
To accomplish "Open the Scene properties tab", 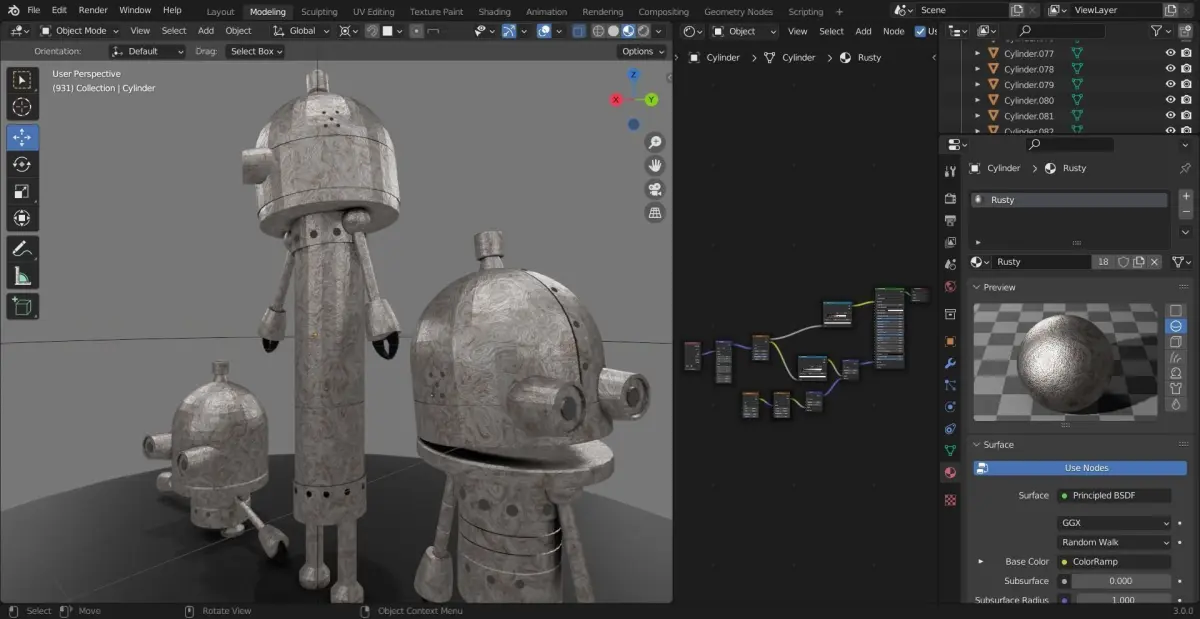I will (x=950, y=264).
